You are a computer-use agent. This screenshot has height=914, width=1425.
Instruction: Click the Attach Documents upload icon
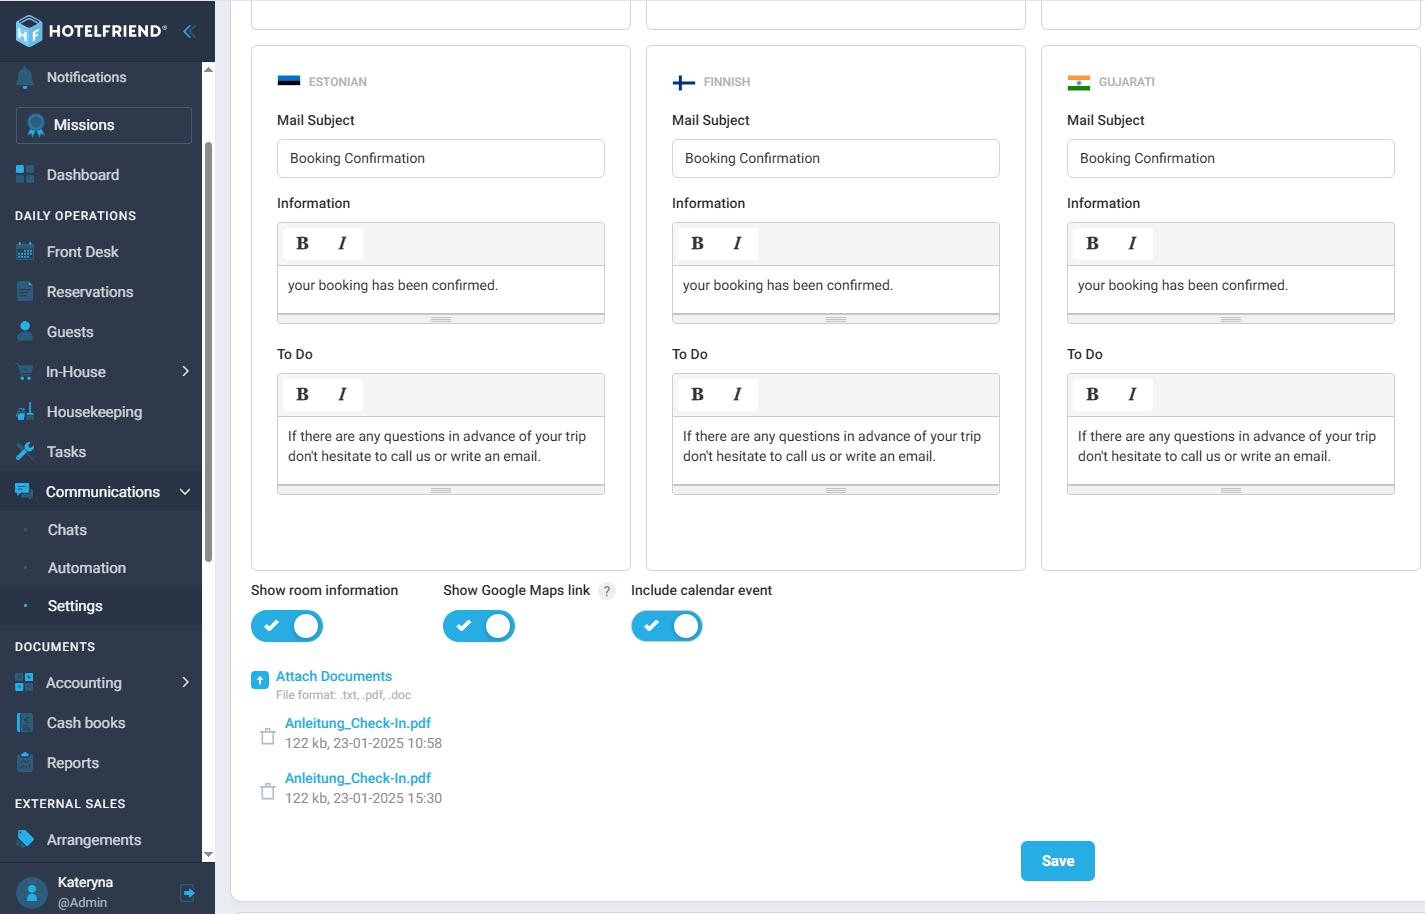tap(260, 680)
